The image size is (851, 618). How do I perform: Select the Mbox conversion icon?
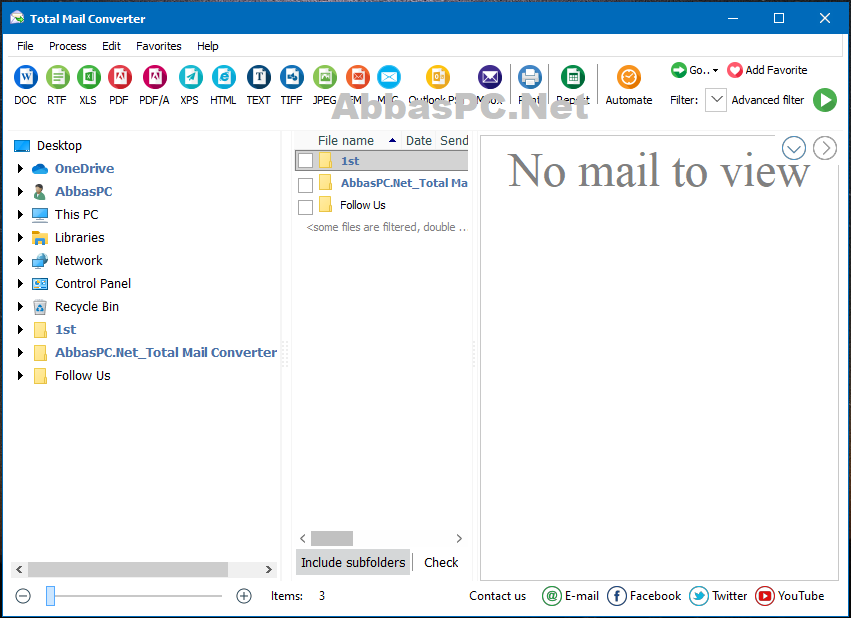click(x=490, y=77)
